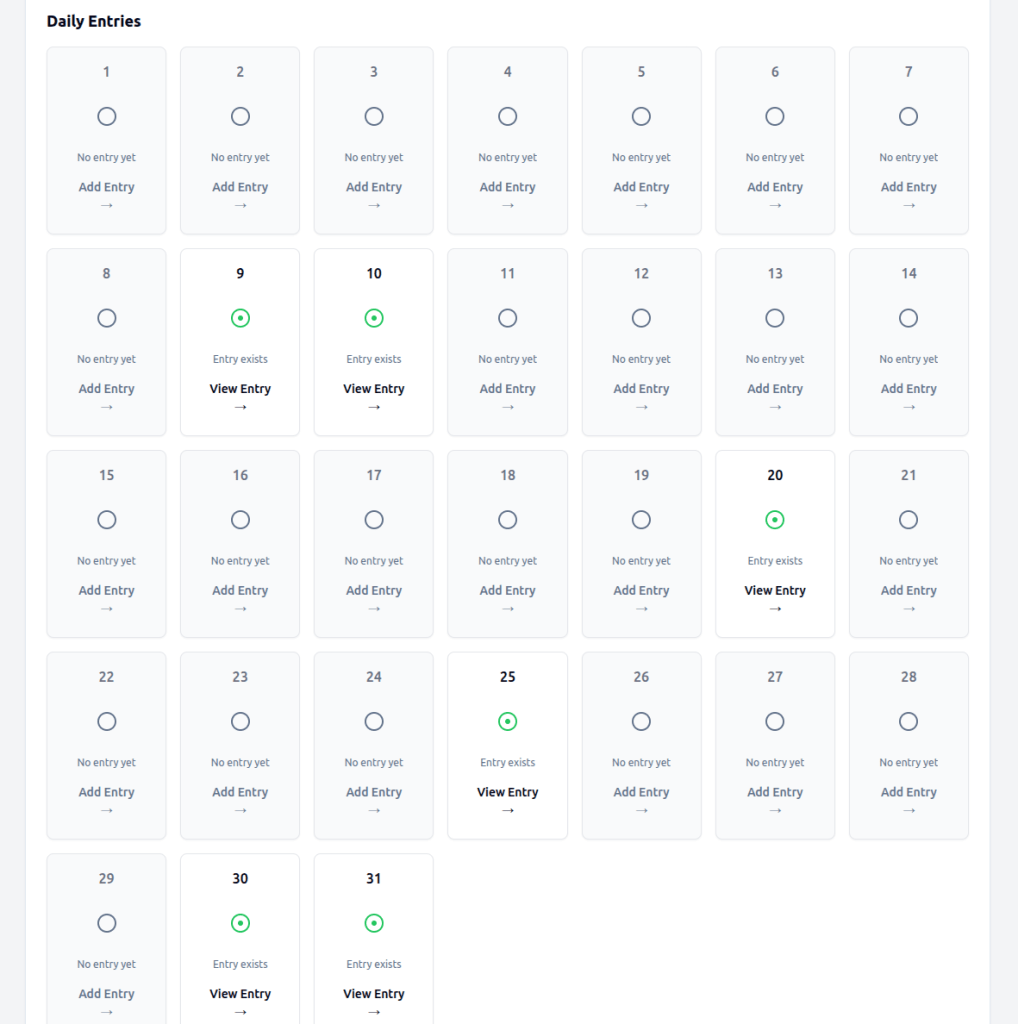Open View Entry for day 9
Viewport: 1018px width, 1024px height.
coord(240,389)
